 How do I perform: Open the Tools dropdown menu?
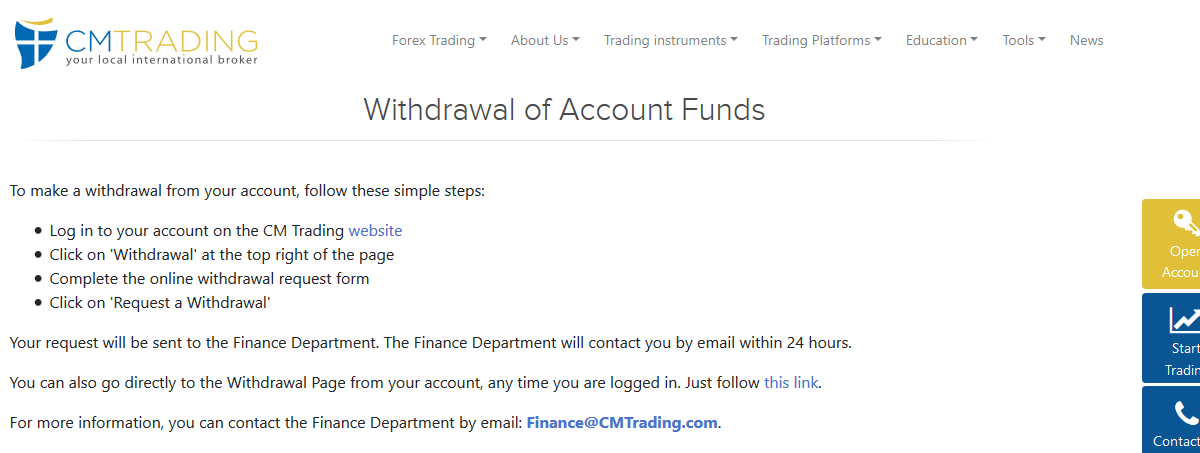(1024, 41)
